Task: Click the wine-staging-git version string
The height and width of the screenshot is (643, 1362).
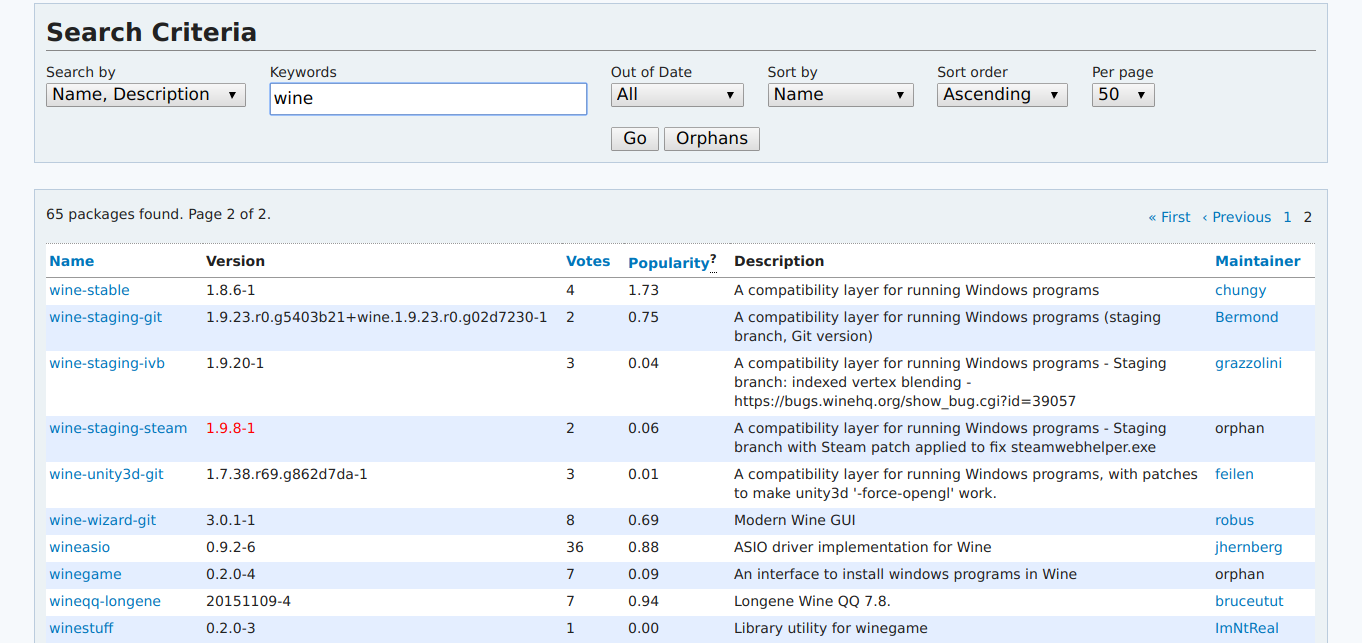Action: click(377, 317)
